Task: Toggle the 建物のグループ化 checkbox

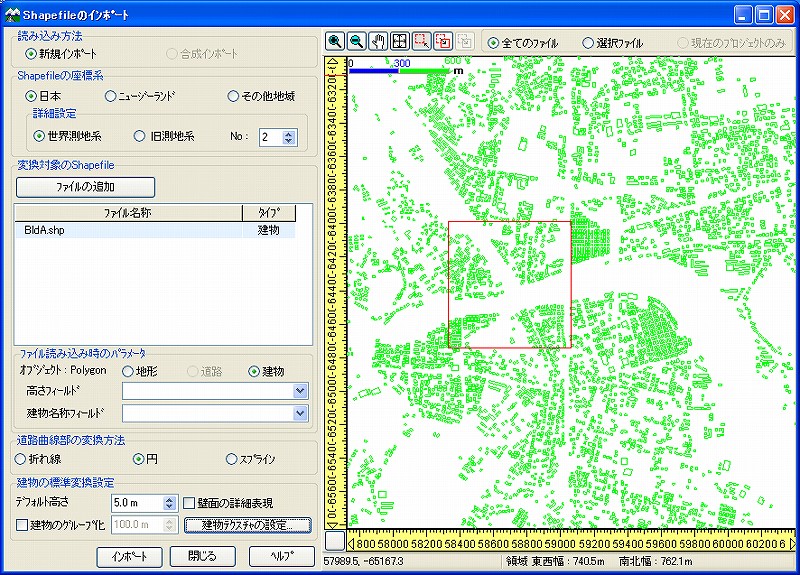Action: pos(21,524)
